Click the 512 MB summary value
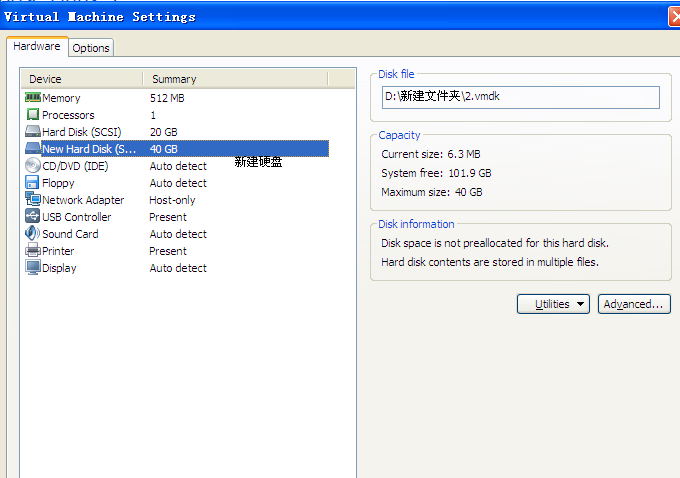The image size is (680, 478). tap(167, 98)
